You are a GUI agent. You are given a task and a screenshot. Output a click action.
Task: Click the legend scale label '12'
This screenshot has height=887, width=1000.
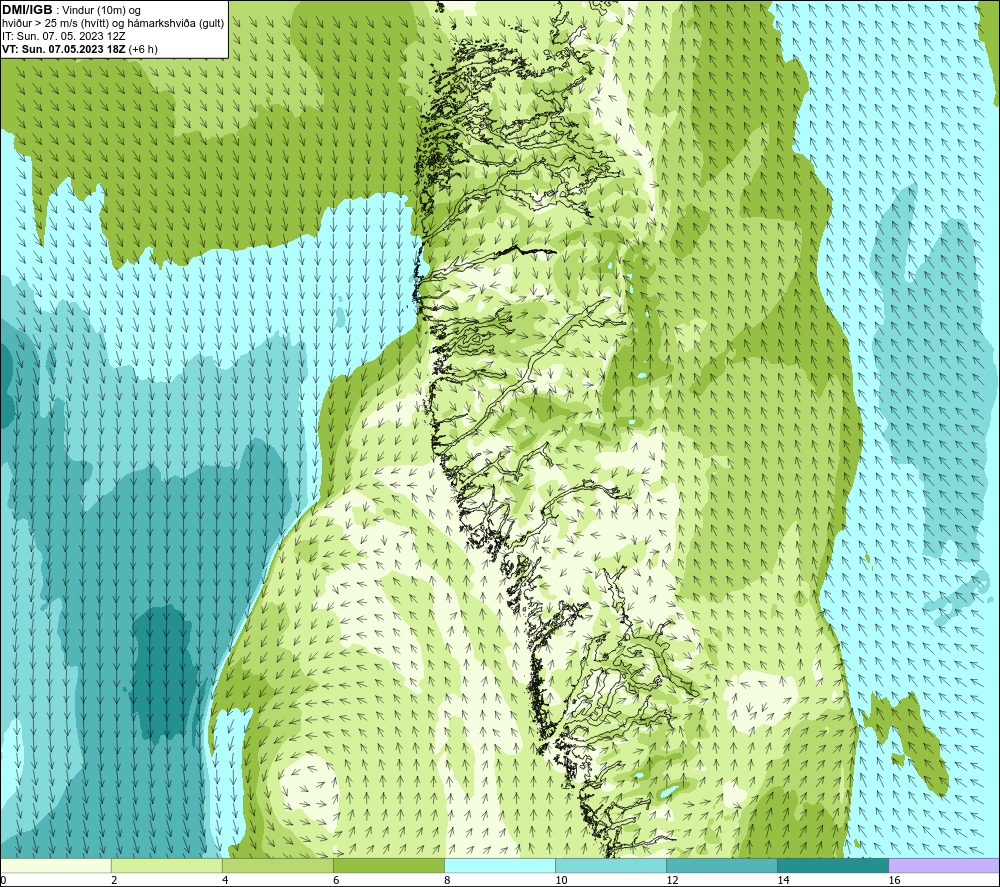coord(672,881)
